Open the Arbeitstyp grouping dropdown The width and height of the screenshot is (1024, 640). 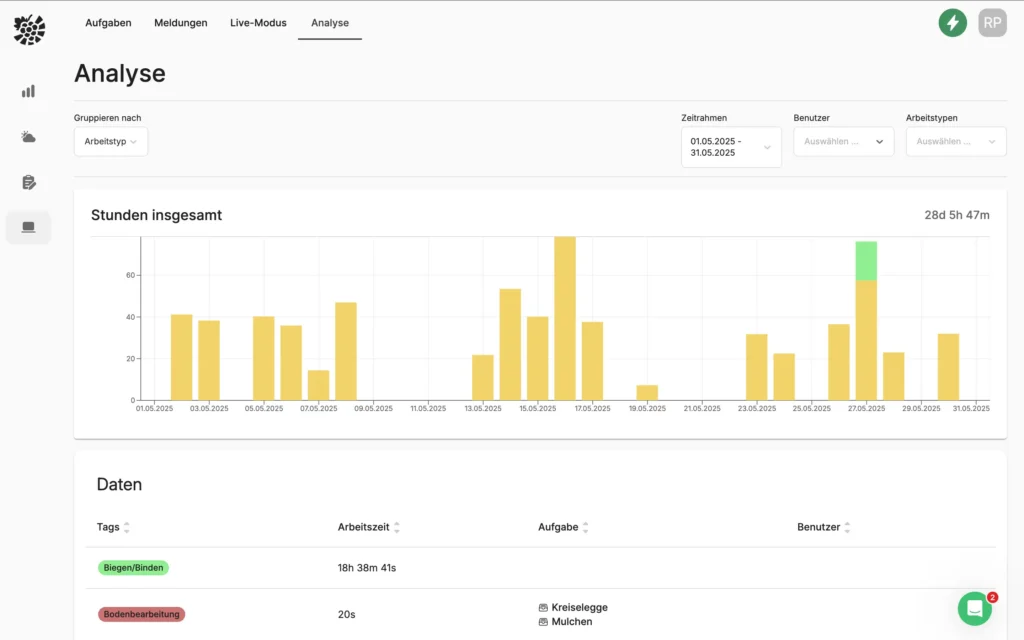click(110, 141)
